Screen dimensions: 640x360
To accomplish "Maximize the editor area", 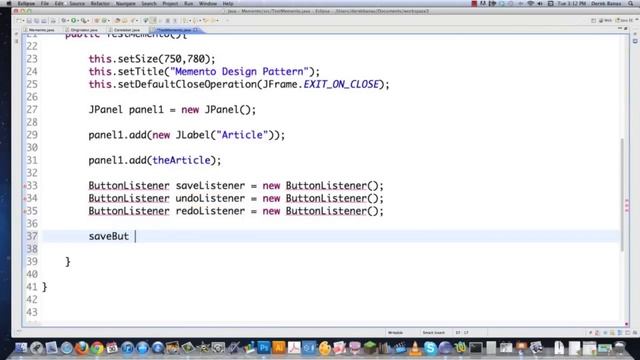I will (626, 29).
